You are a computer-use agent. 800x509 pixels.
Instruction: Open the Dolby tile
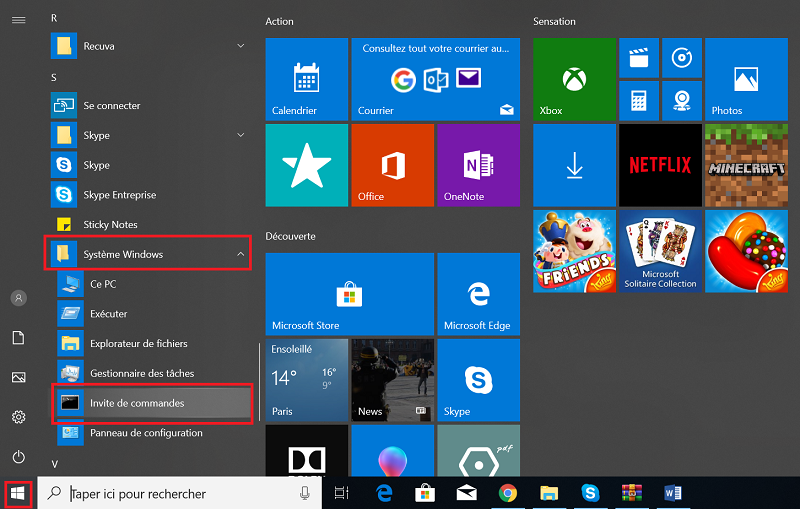point(307,451)
